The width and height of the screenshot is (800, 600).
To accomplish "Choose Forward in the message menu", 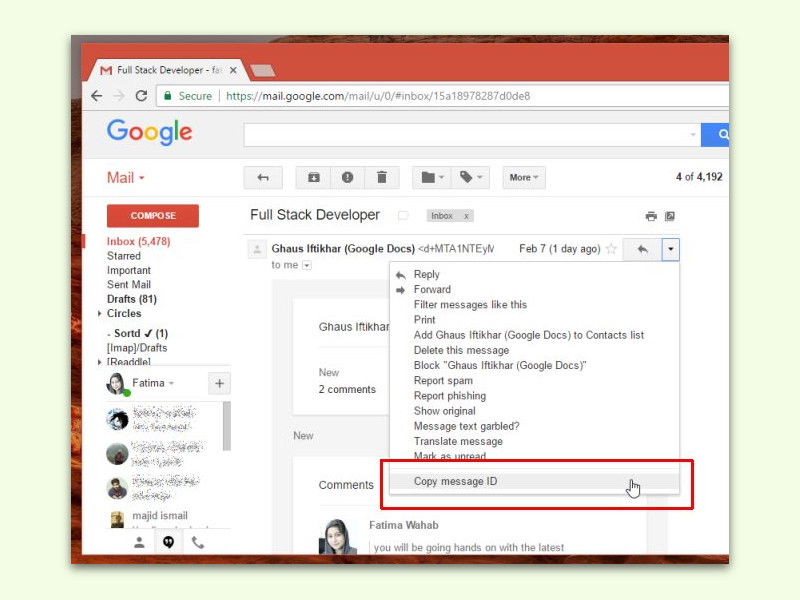I will [432, 290].
